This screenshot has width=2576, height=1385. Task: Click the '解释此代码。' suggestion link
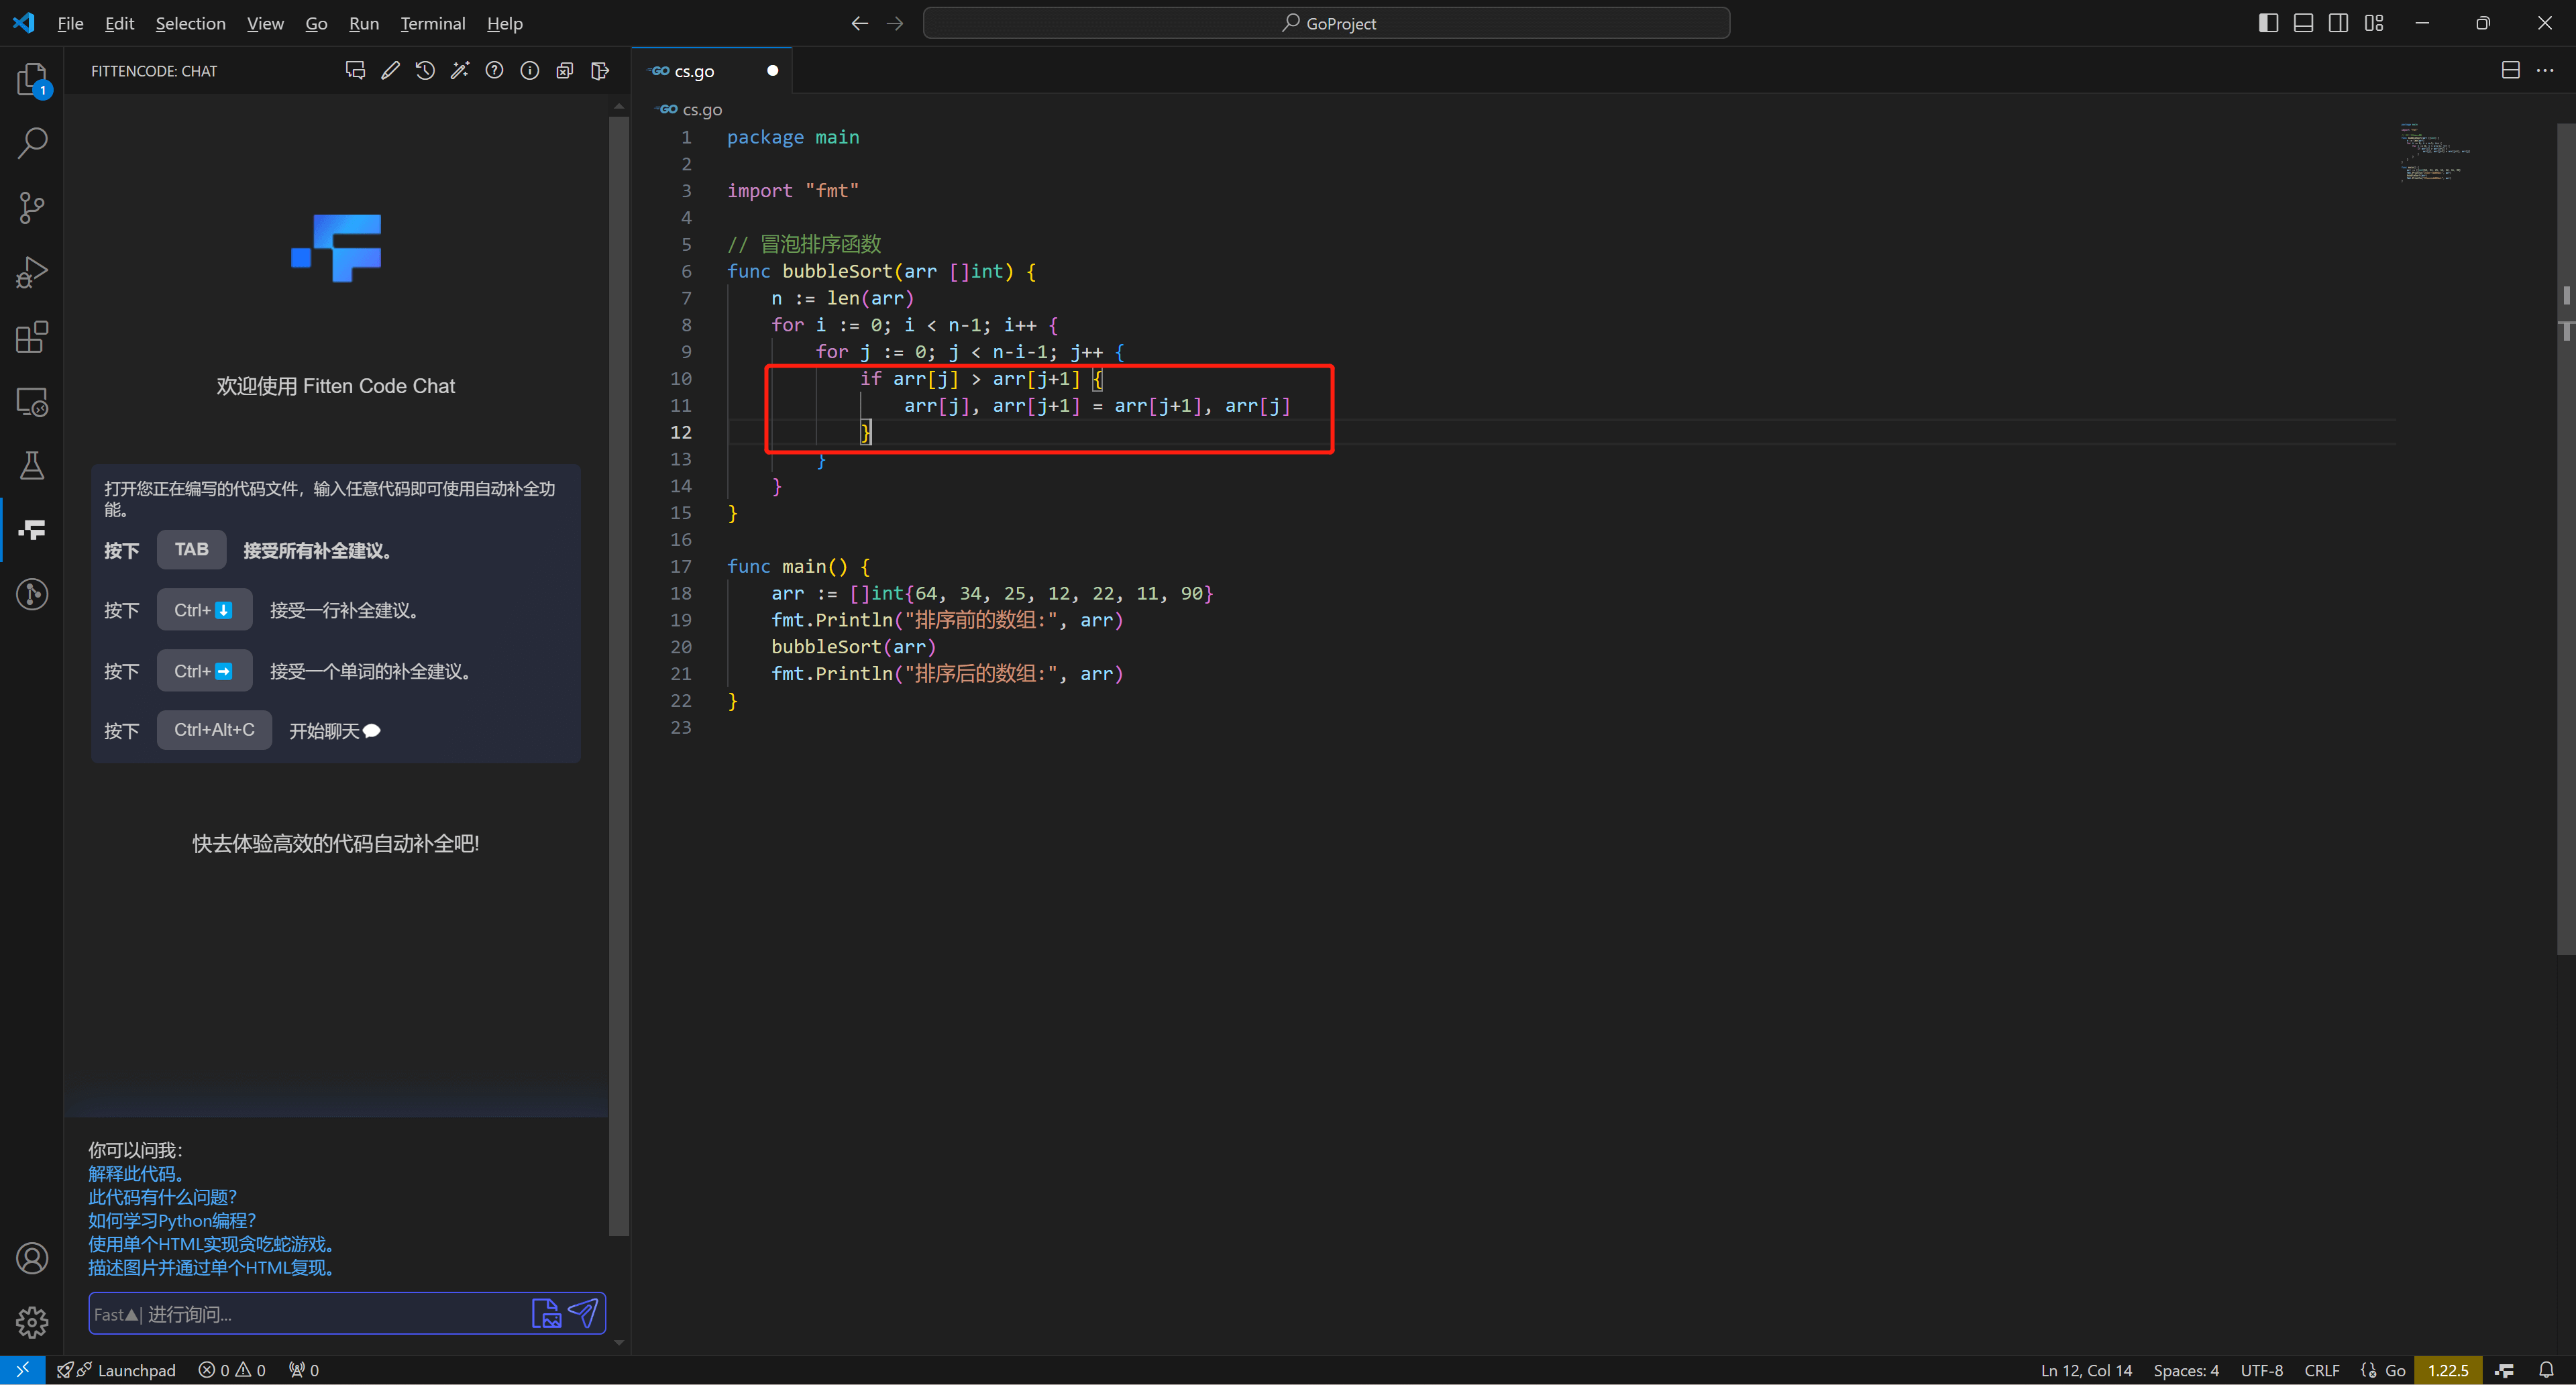tap(137, 1173)
